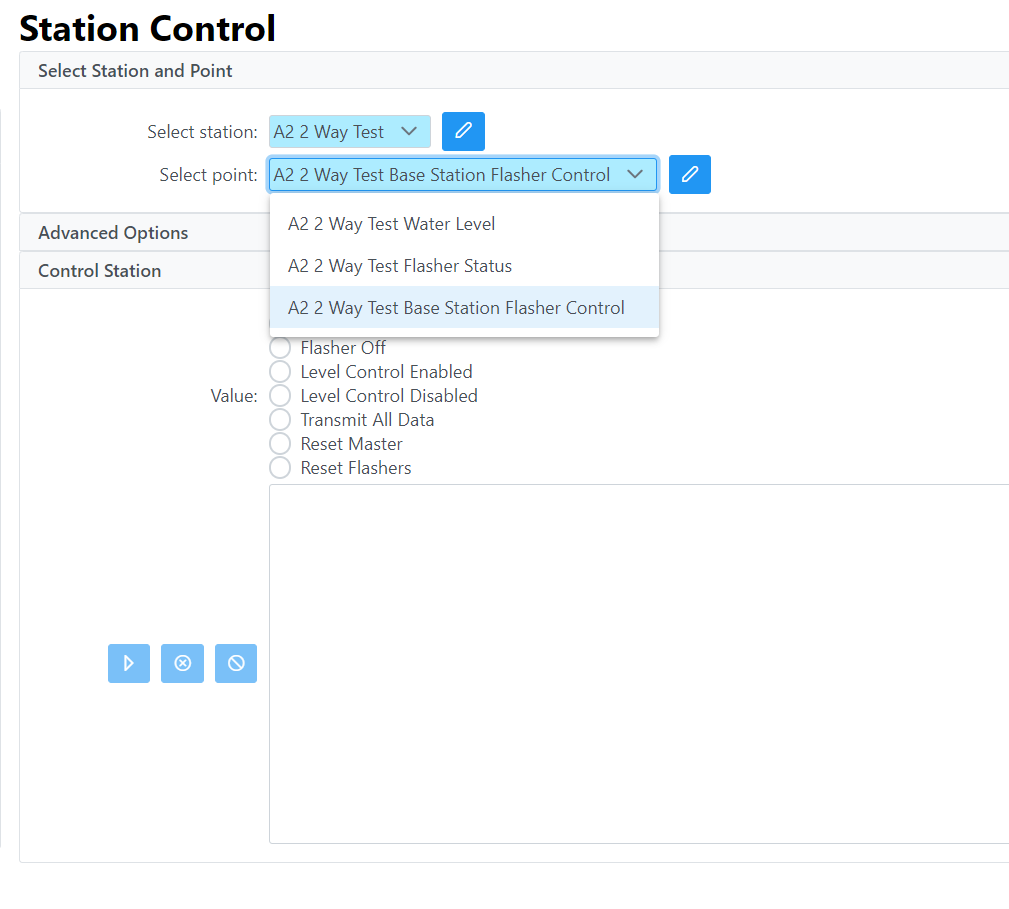Select Level Control Disabled radio button

pos(281,396)
